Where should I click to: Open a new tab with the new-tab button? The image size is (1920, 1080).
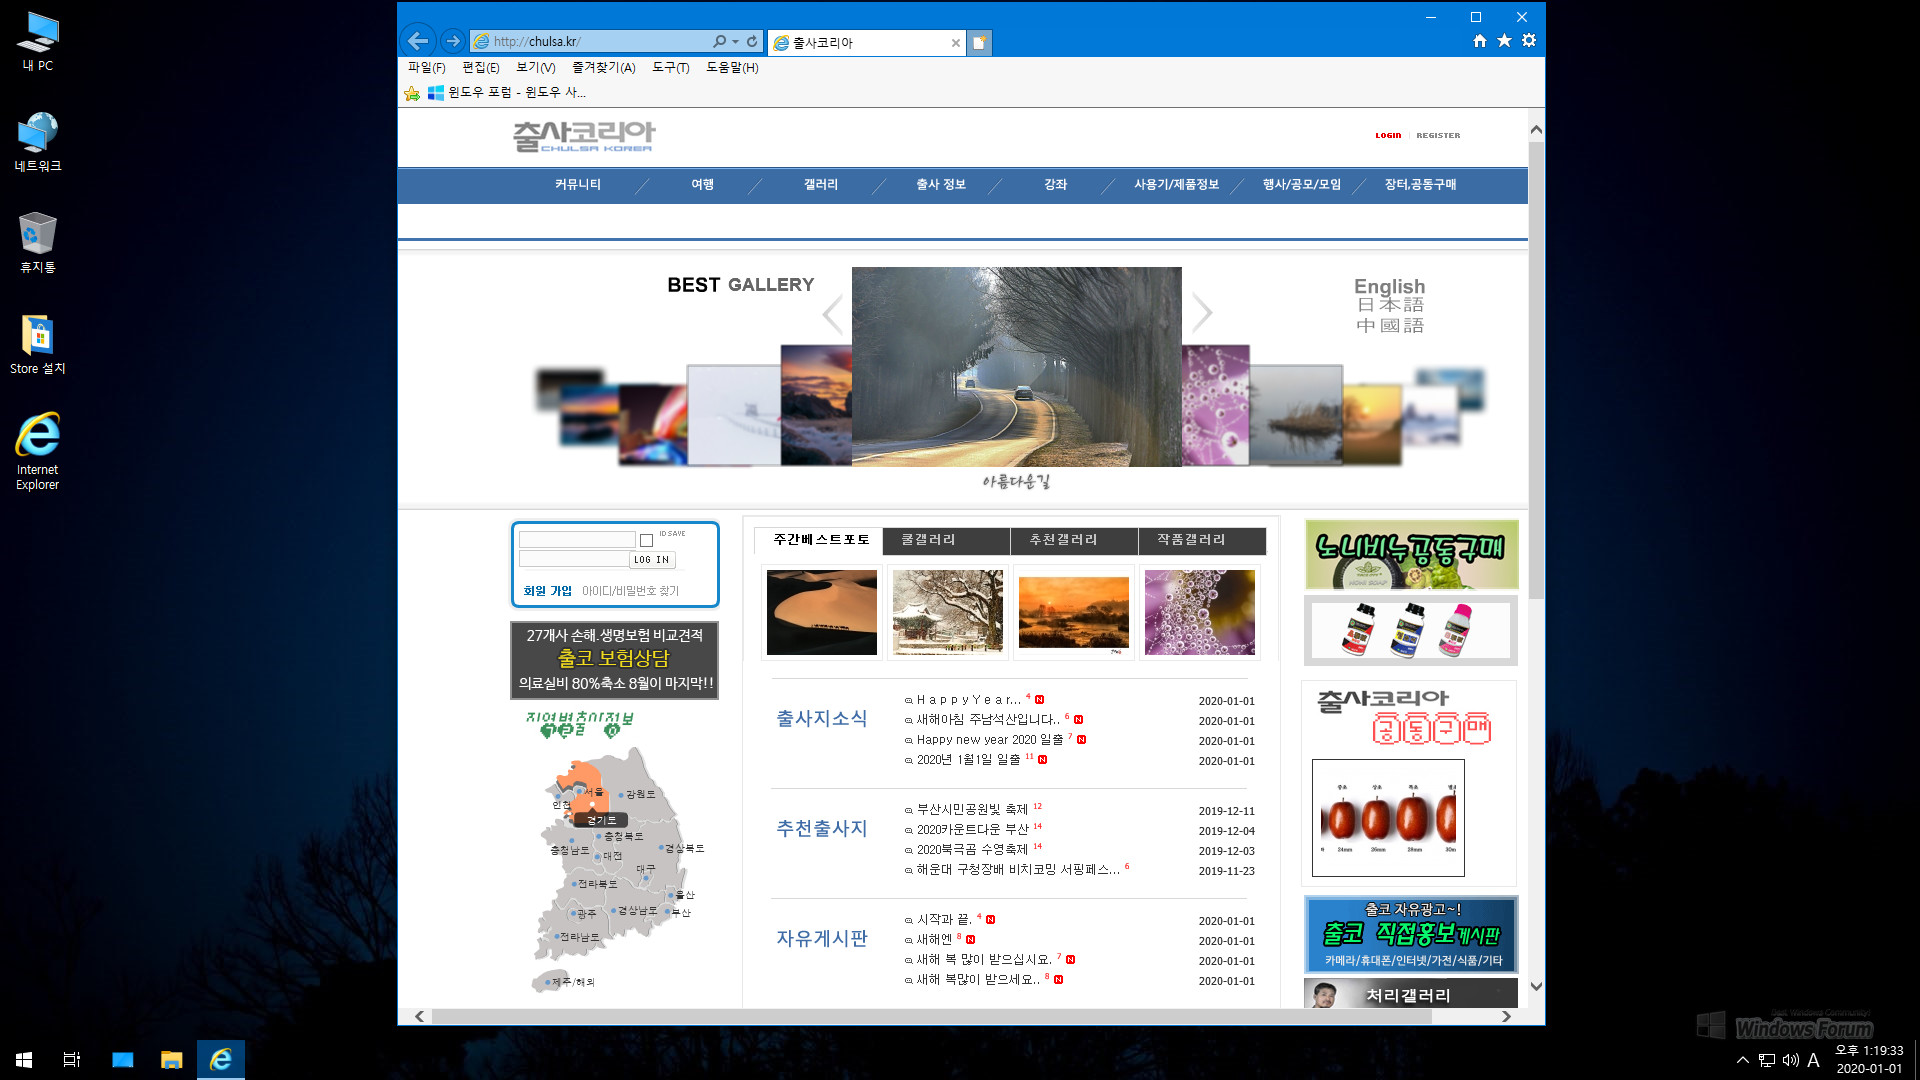tap(980, 42)
